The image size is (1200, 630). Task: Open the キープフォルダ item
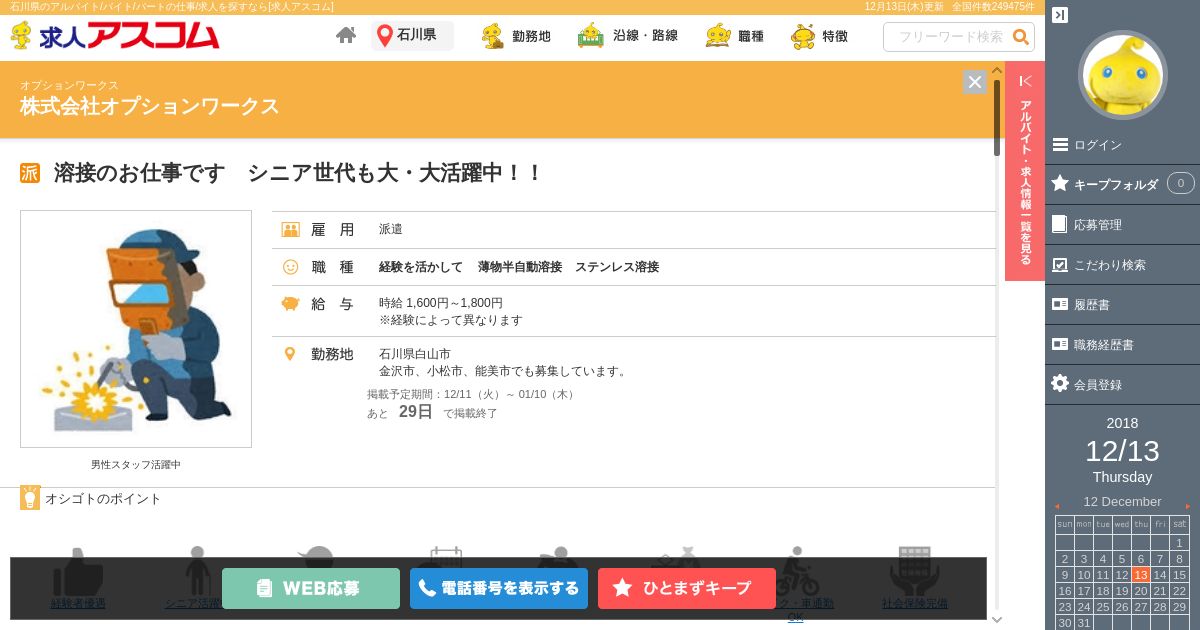coord(1122,184)
